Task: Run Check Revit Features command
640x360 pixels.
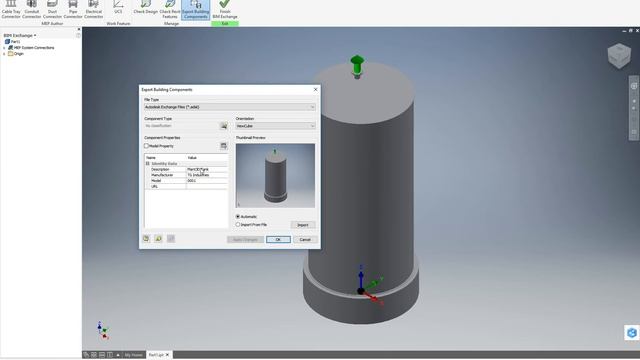Action: tap(170, 9)
